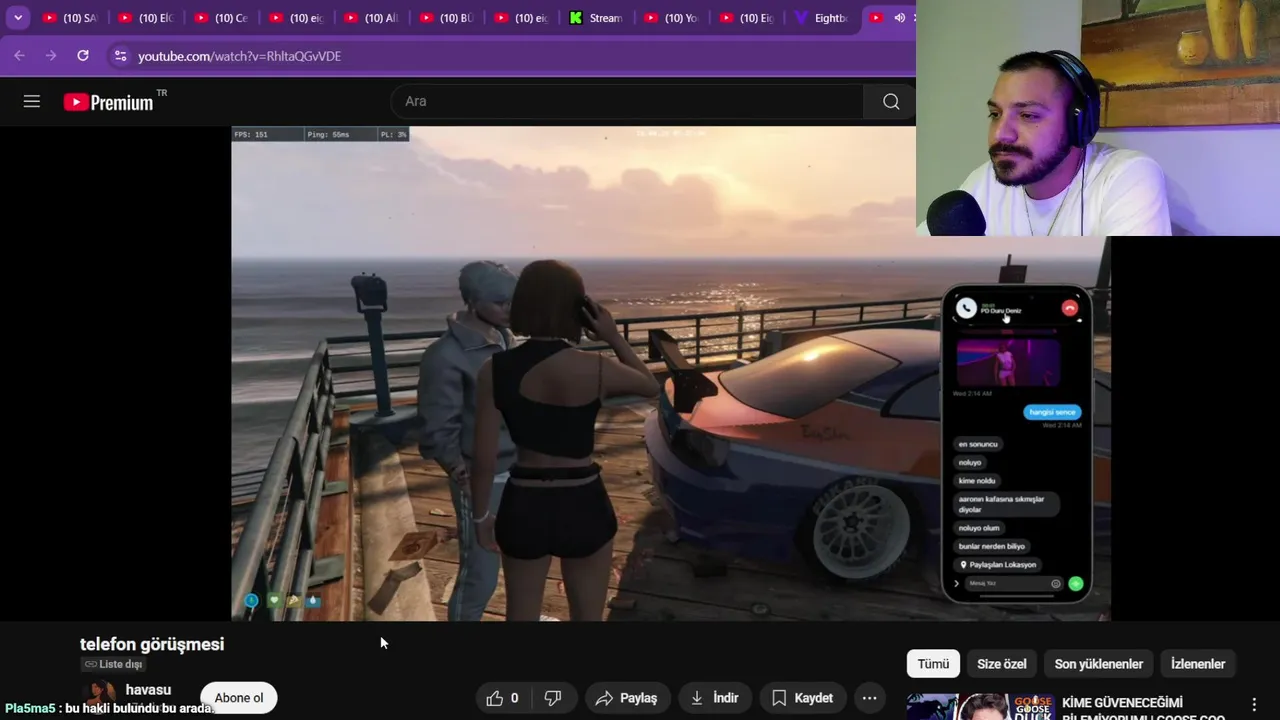
Task: Switch to the '(10) All' tab
Action: click(x=371, y=18)
